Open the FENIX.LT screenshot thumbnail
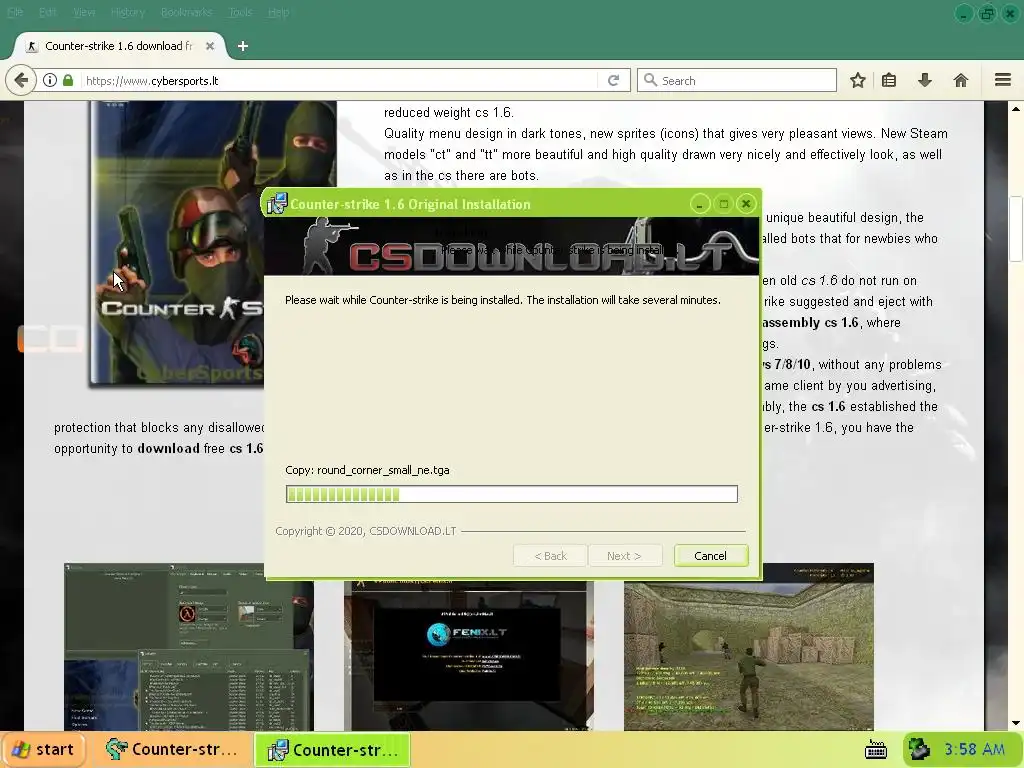 pyautogui.click(x=469, y=655)
